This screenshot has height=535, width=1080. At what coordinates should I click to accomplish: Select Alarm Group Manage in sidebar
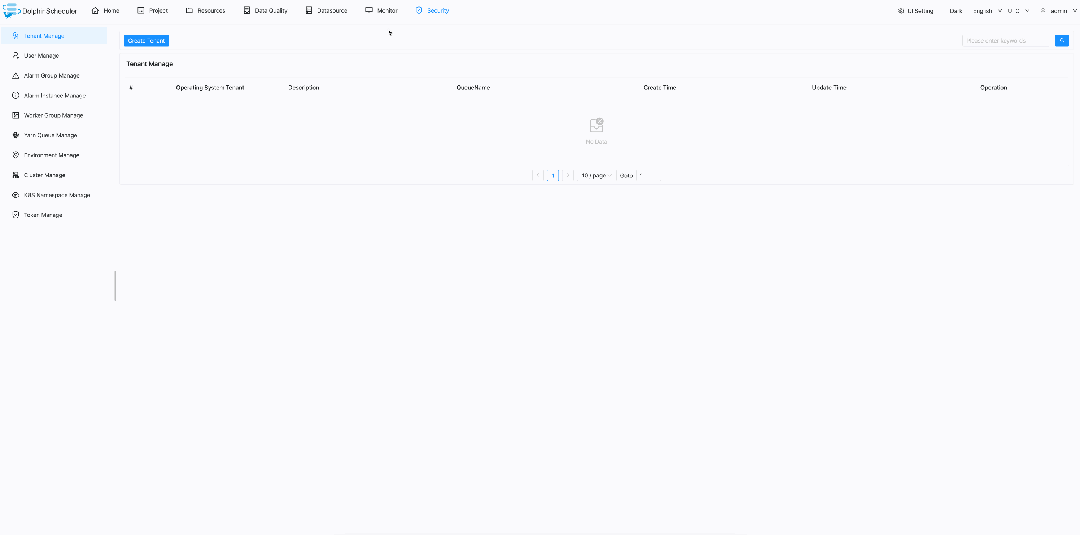coord(54,76)
